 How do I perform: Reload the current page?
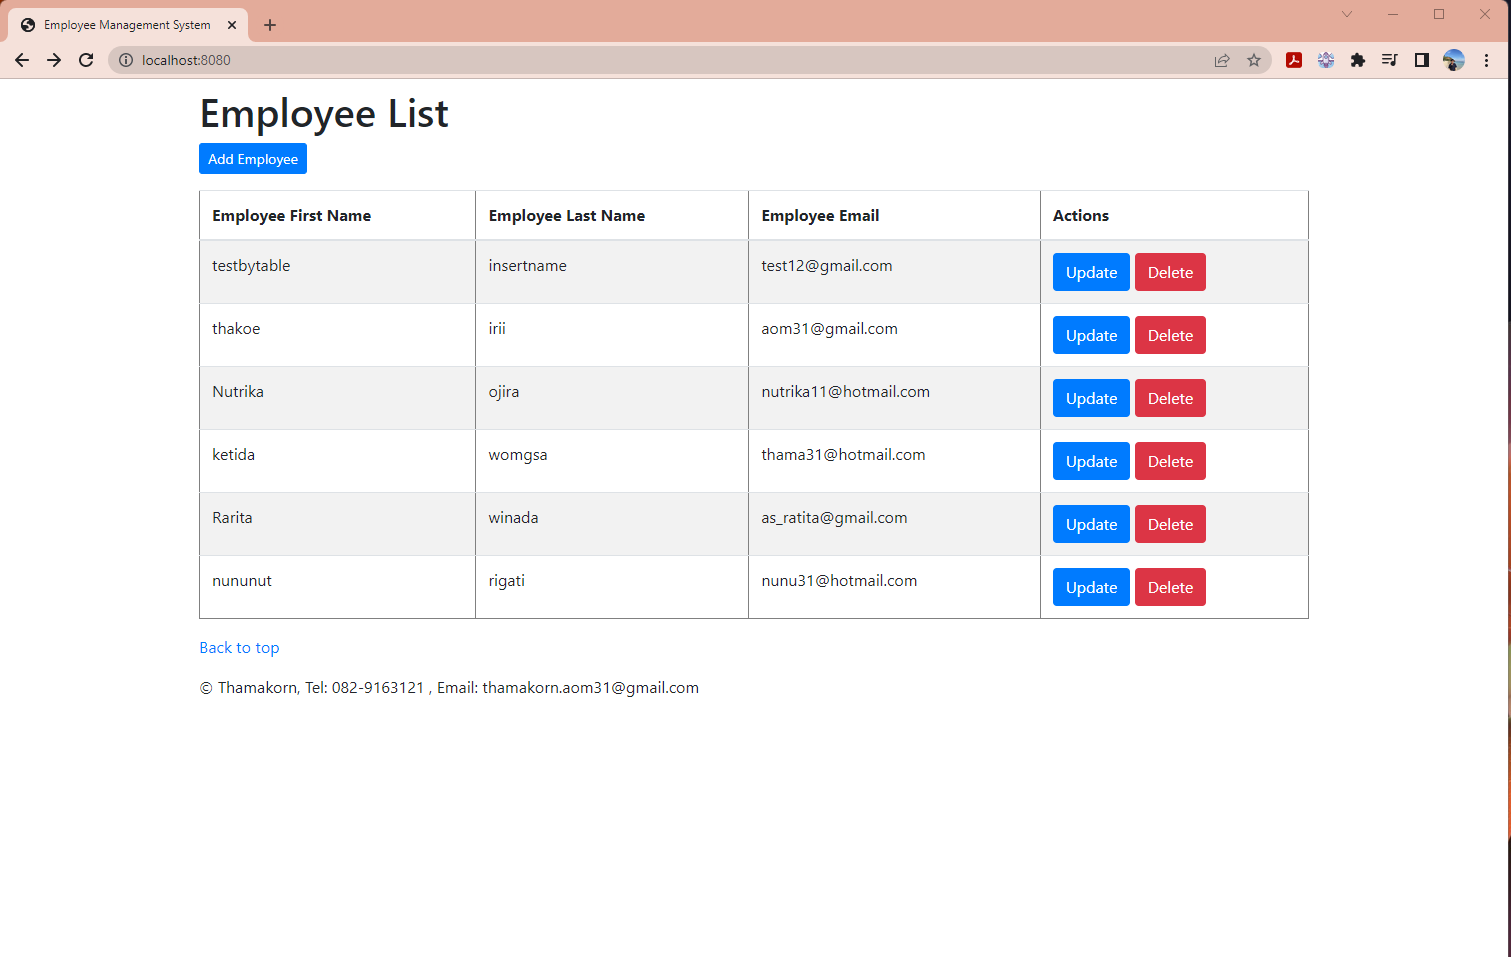tap(86, 60)
